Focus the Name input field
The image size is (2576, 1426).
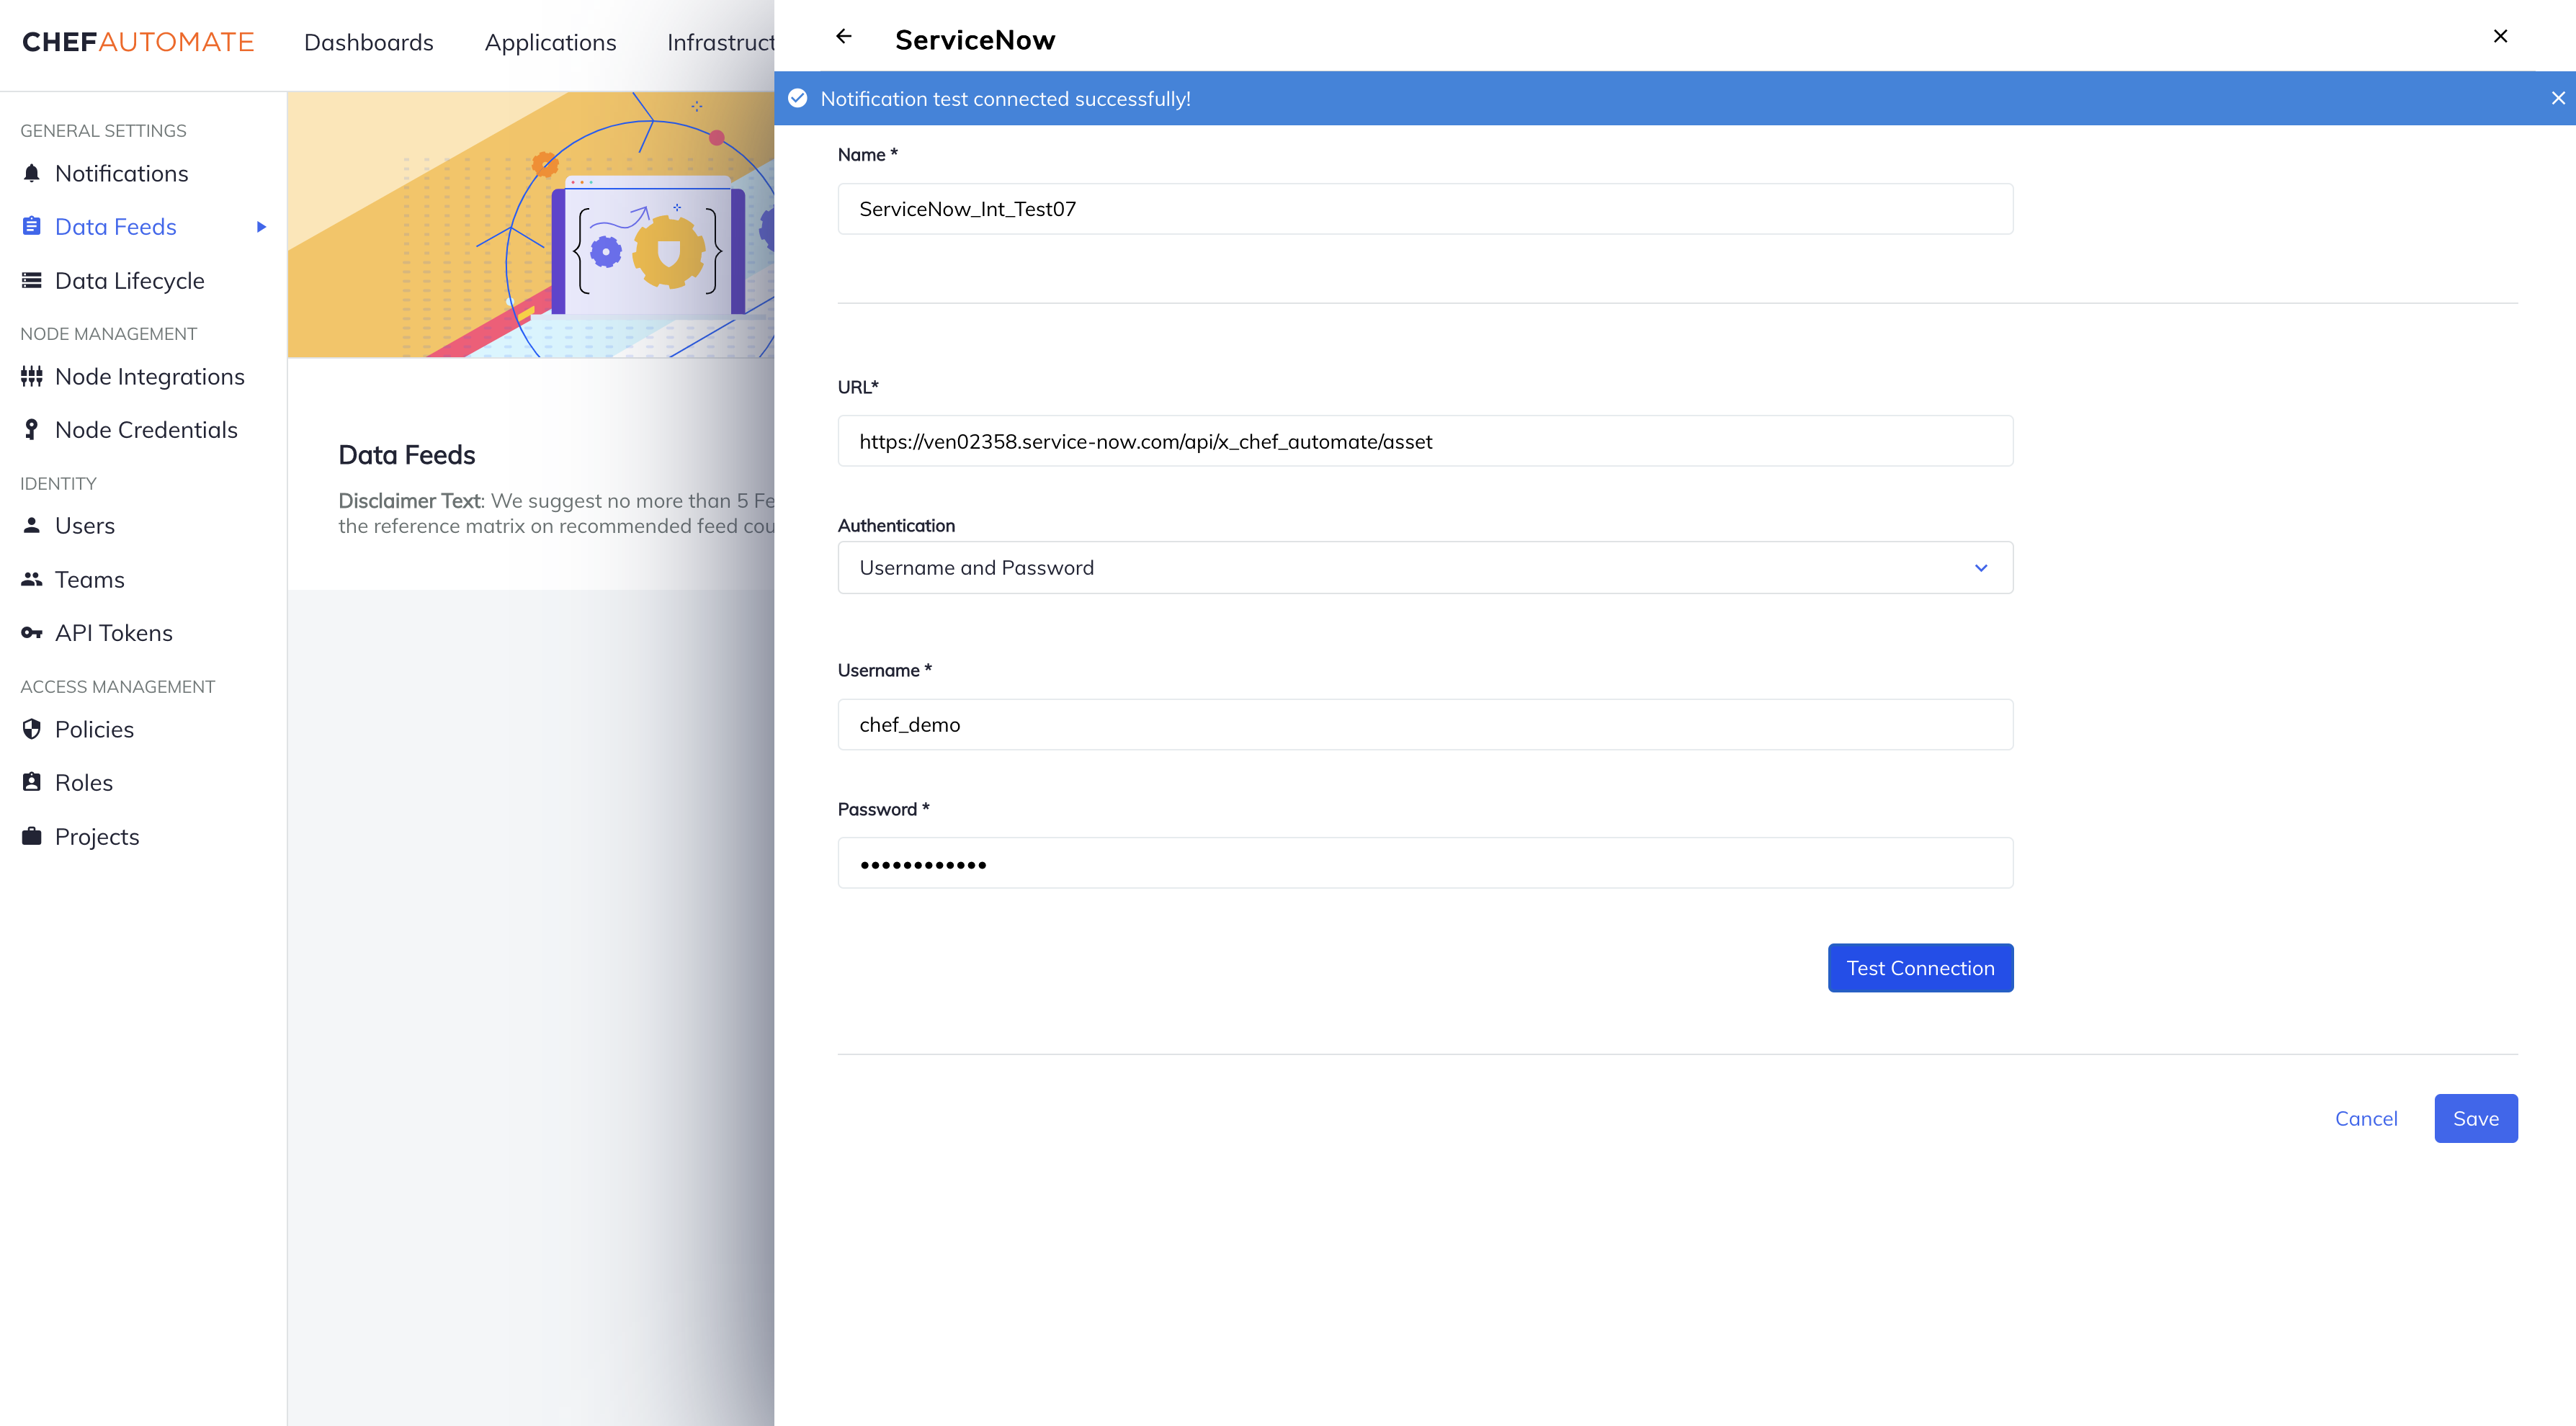coord(1425,209)
